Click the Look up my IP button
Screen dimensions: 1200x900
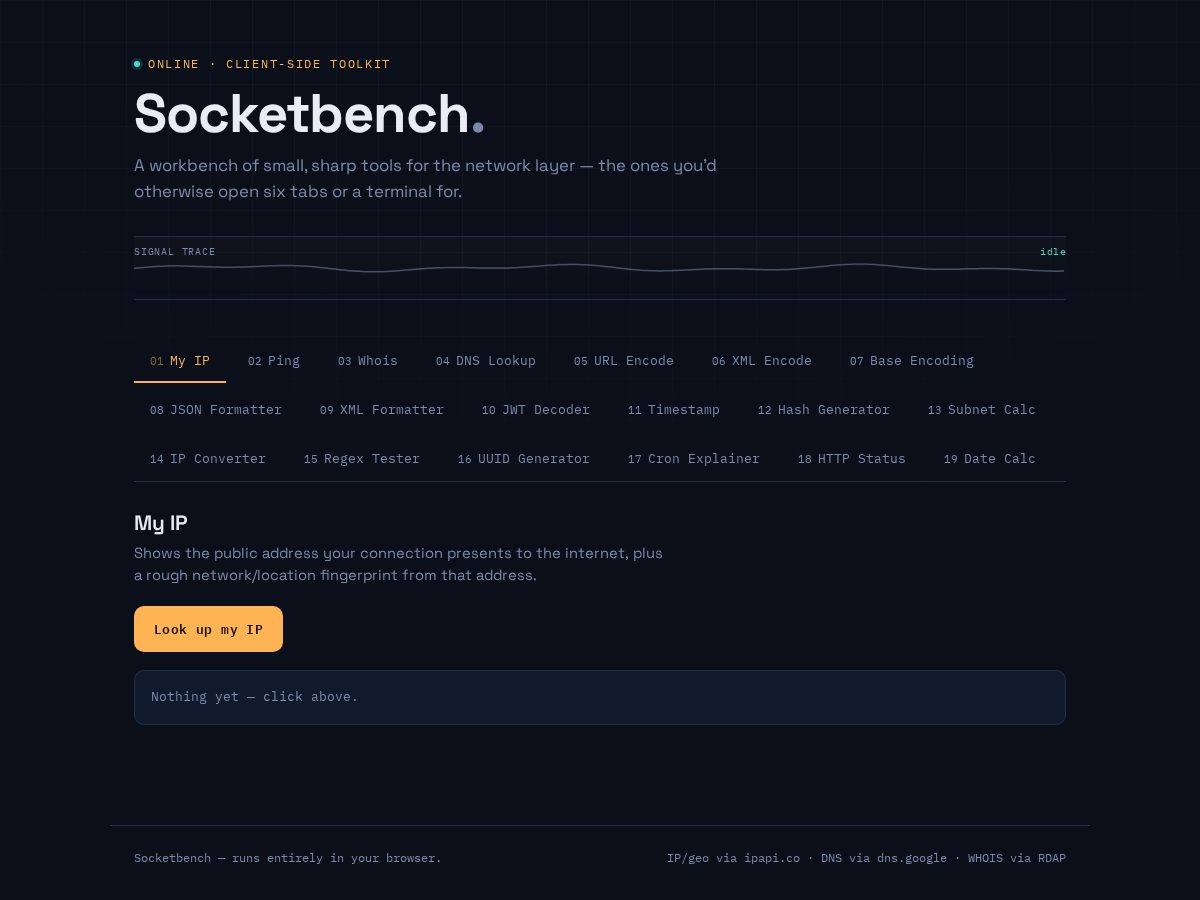pyautogui.click(x=208, y=629)
